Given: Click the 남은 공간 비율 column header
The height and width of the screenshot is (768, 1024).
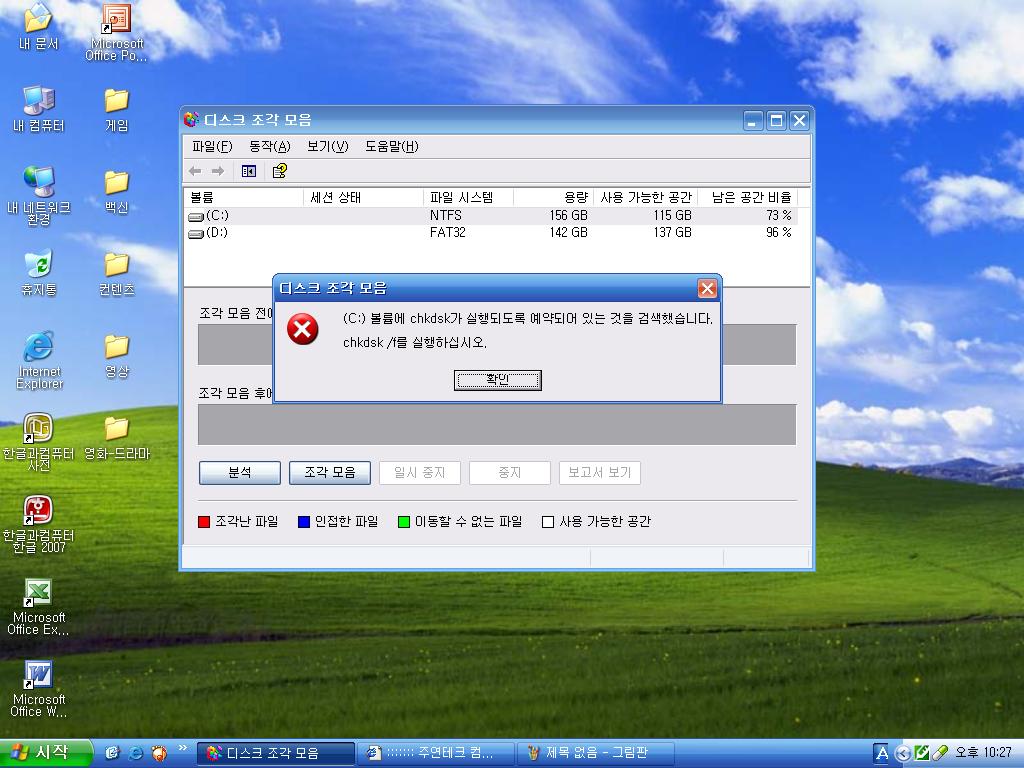Looking at the screenshot, I should (747, 197).
